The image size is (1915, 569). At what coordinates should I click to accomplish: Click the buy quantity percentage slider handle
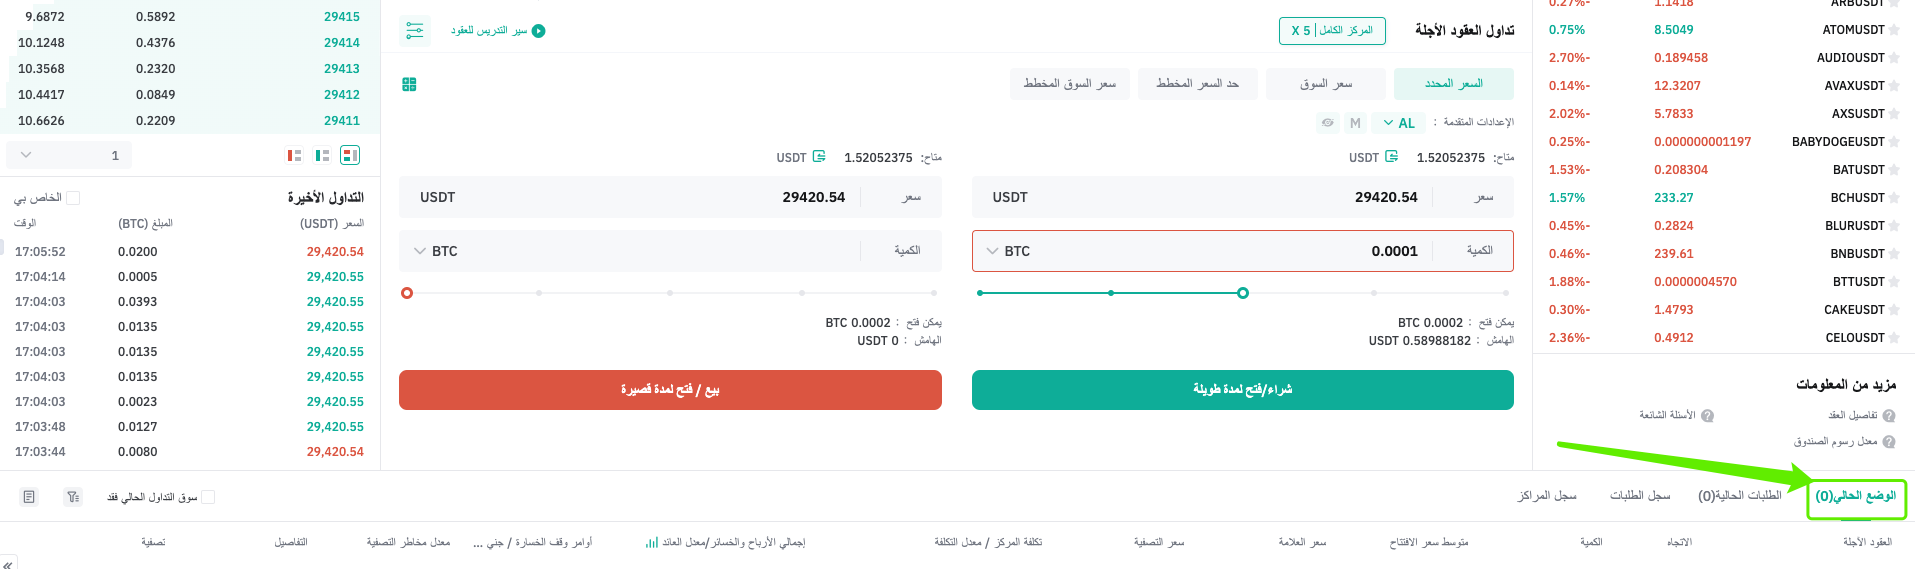[1243, 293]
